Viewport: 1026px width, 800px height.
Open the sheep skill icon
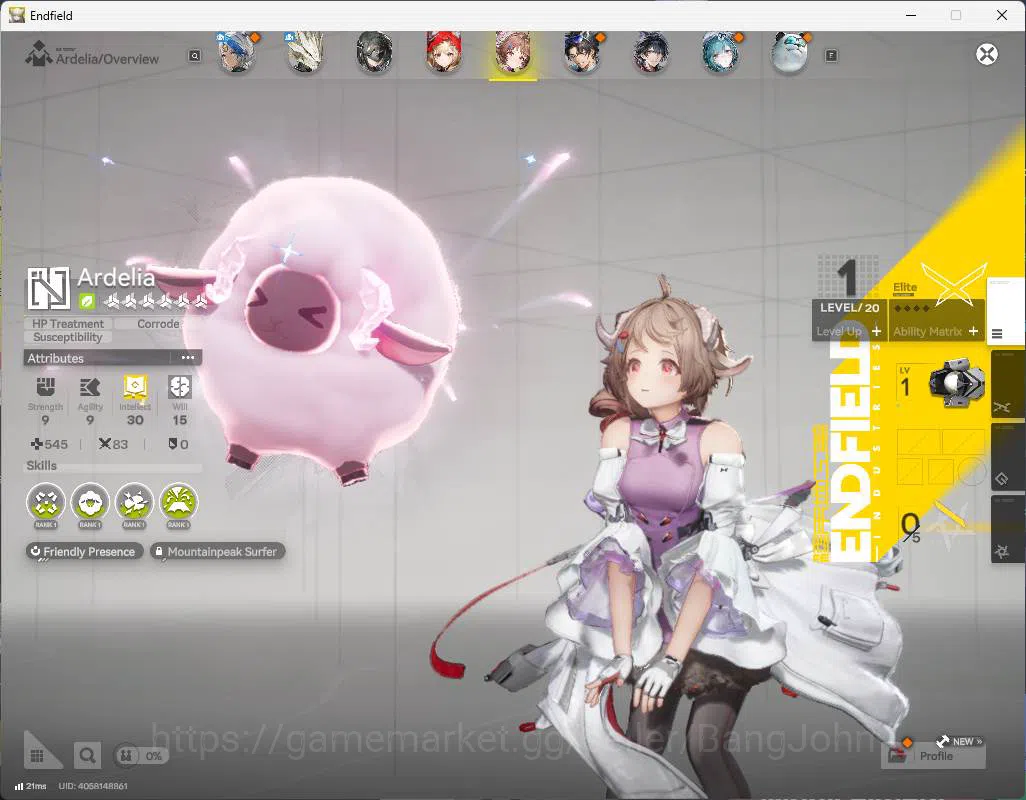coord(90,503)
